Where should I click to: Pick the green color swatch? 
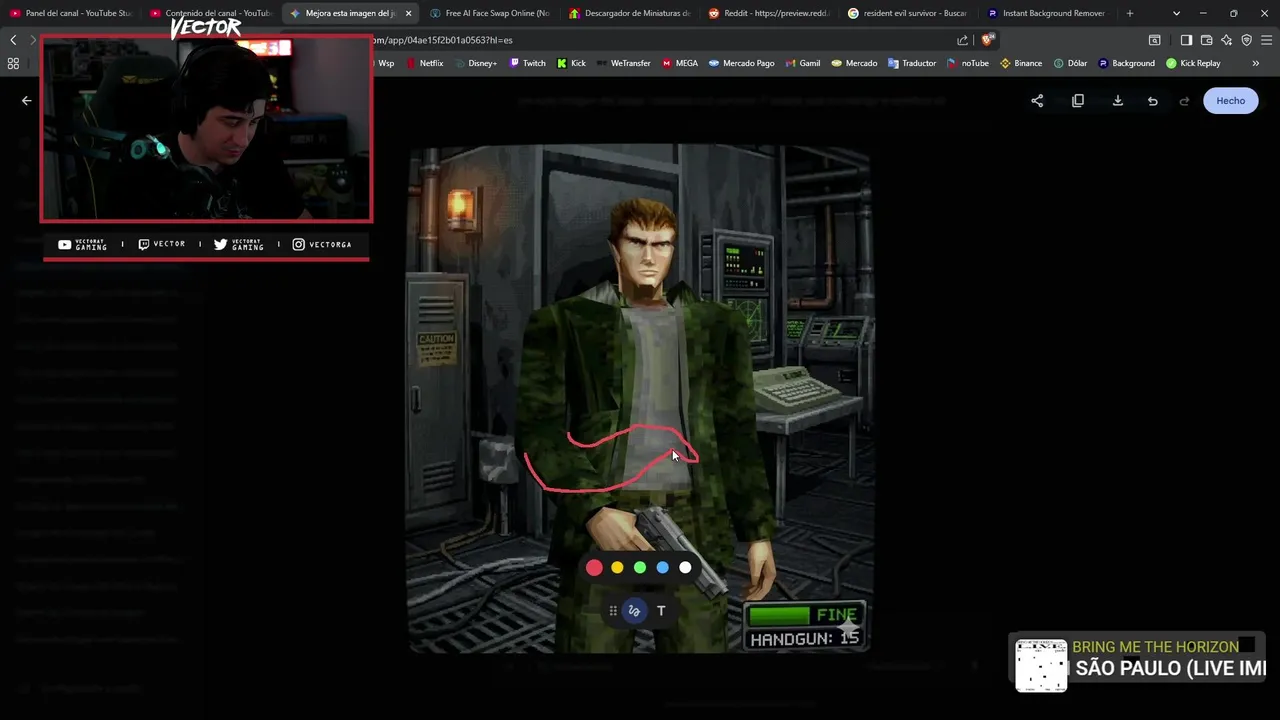pos(640,568)
